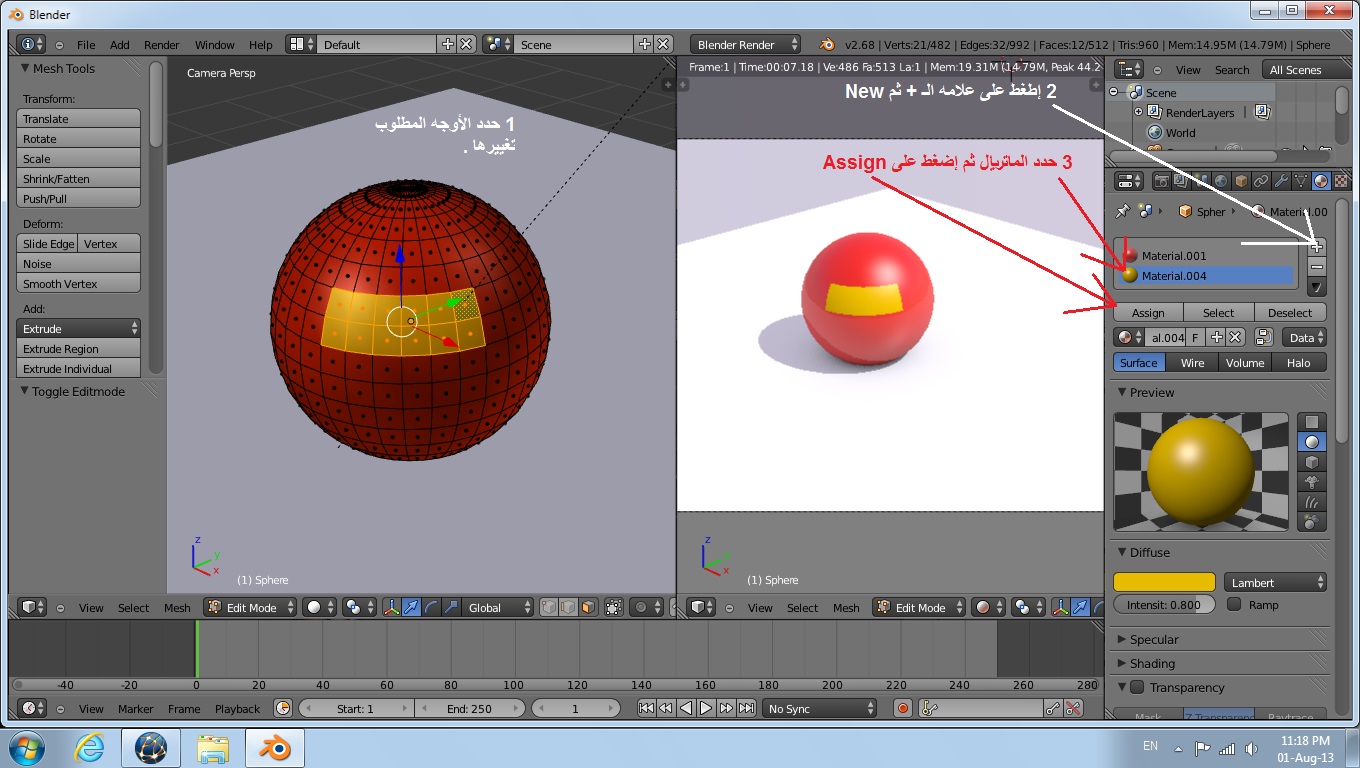This screenshot has width=1360, height=768.
Task: Enable the rotate manipulator arc icon
Action: pyautogui.click(x=431, y=607)
